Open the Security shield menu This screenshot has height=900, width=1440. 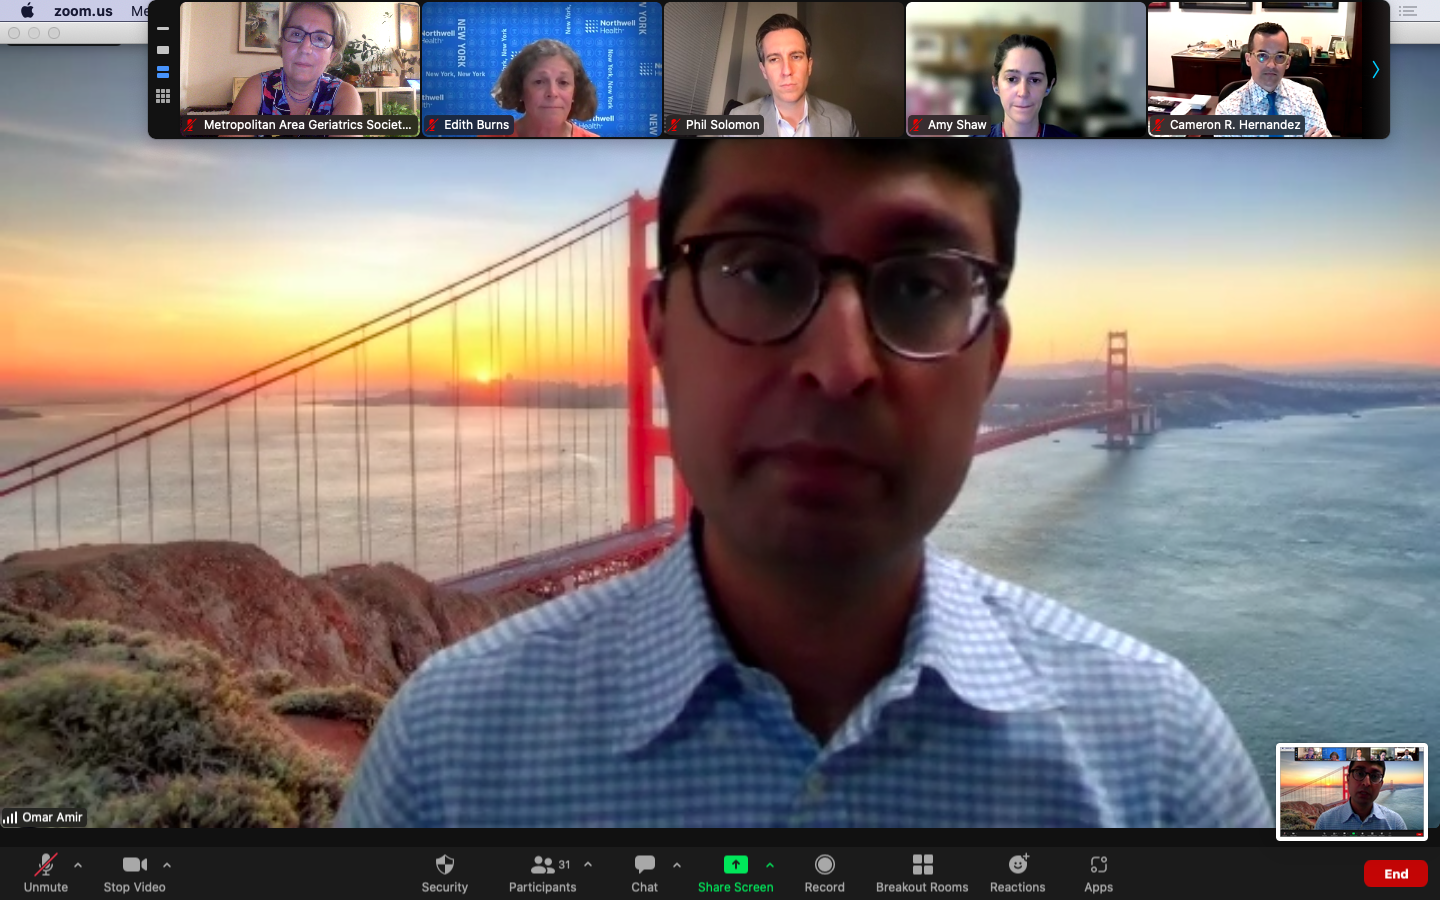tap(445, 873)
